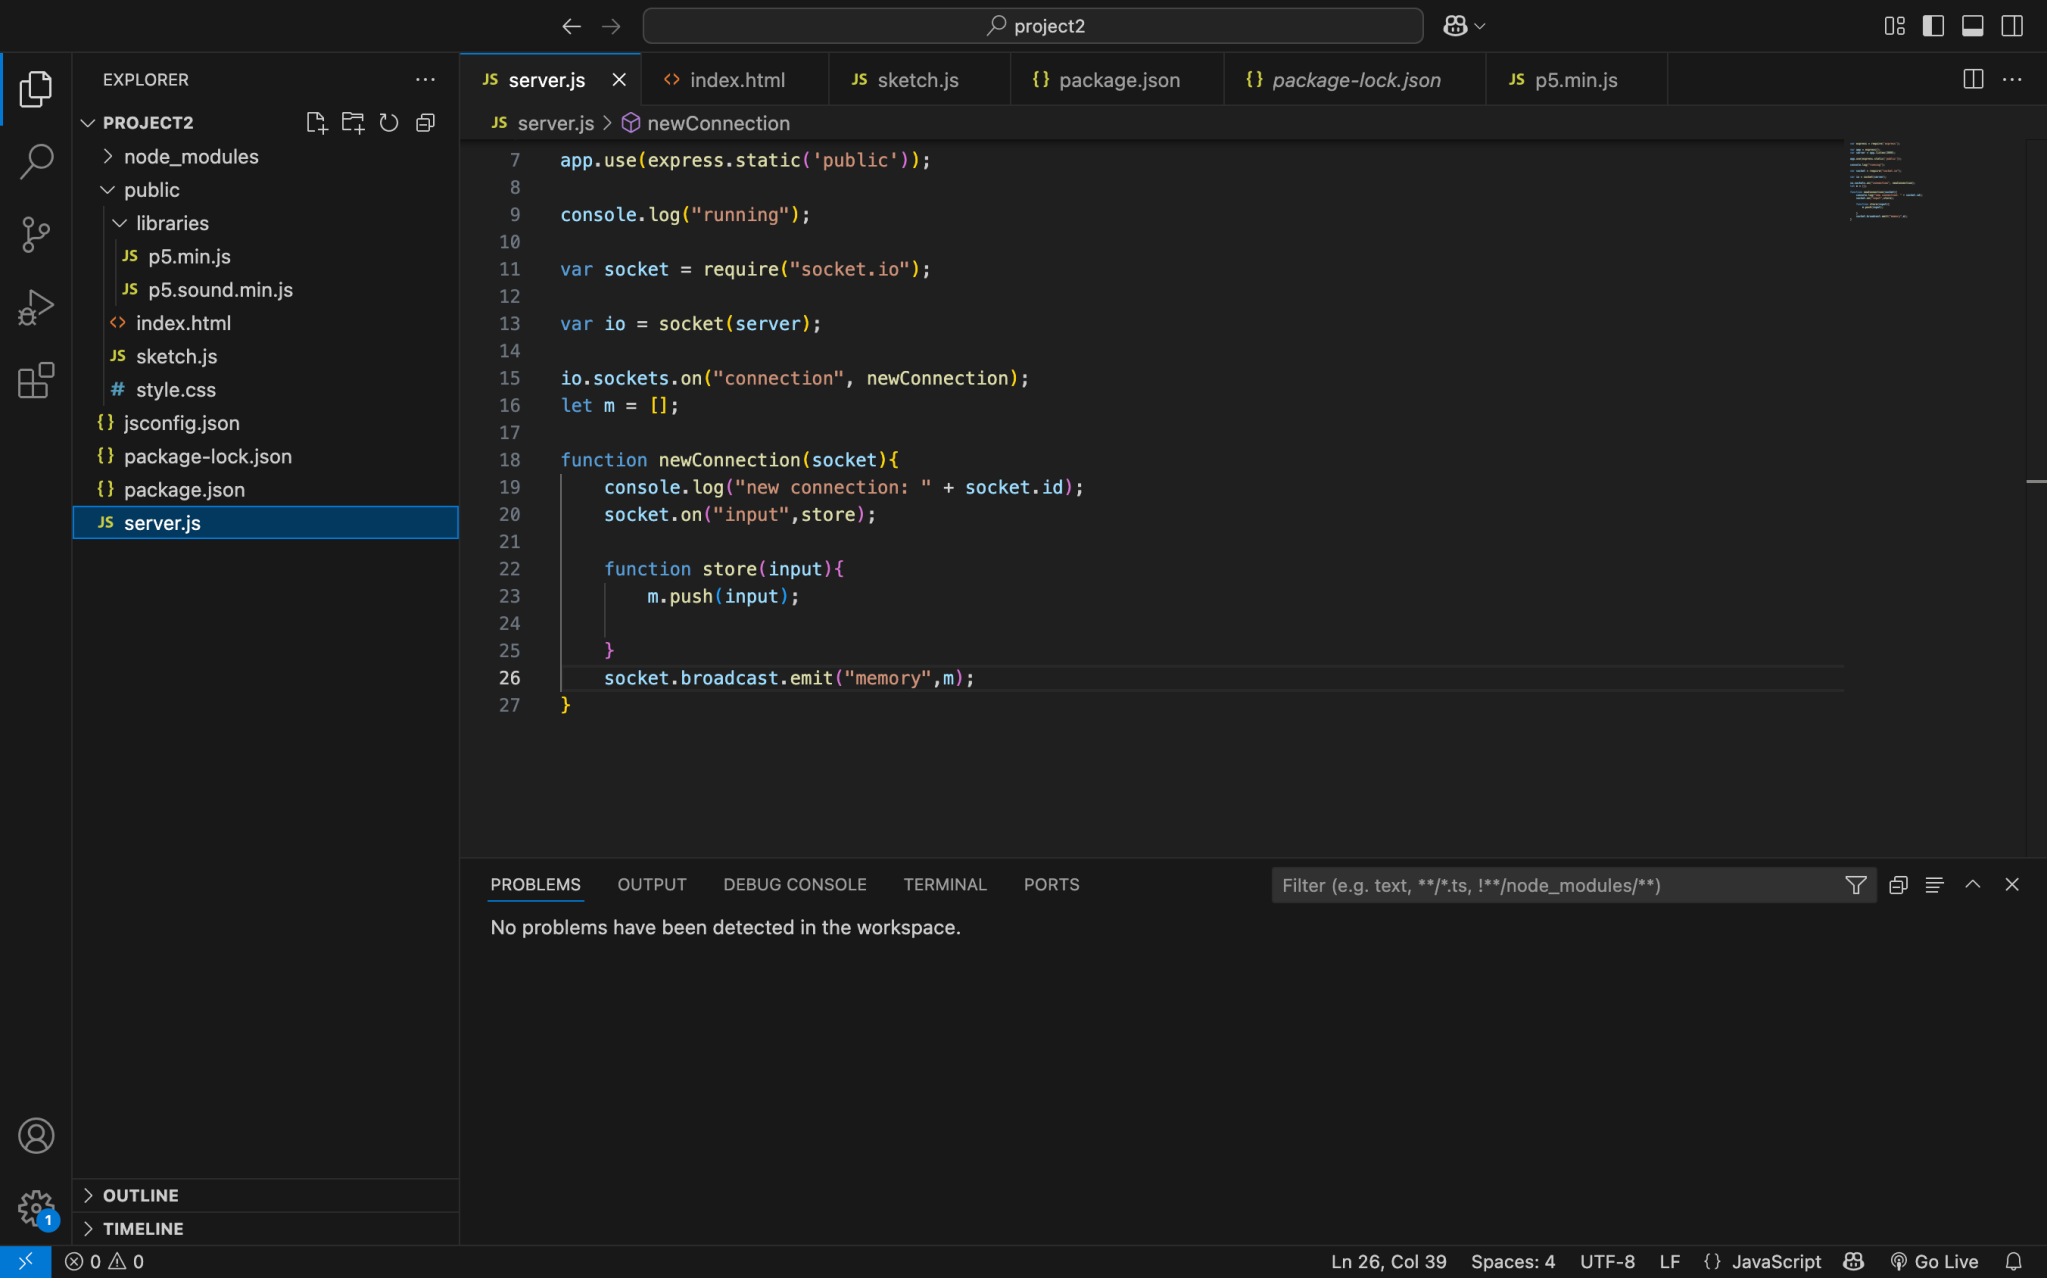
Task: Click Go Live in status bar
Action: 1934,1261
